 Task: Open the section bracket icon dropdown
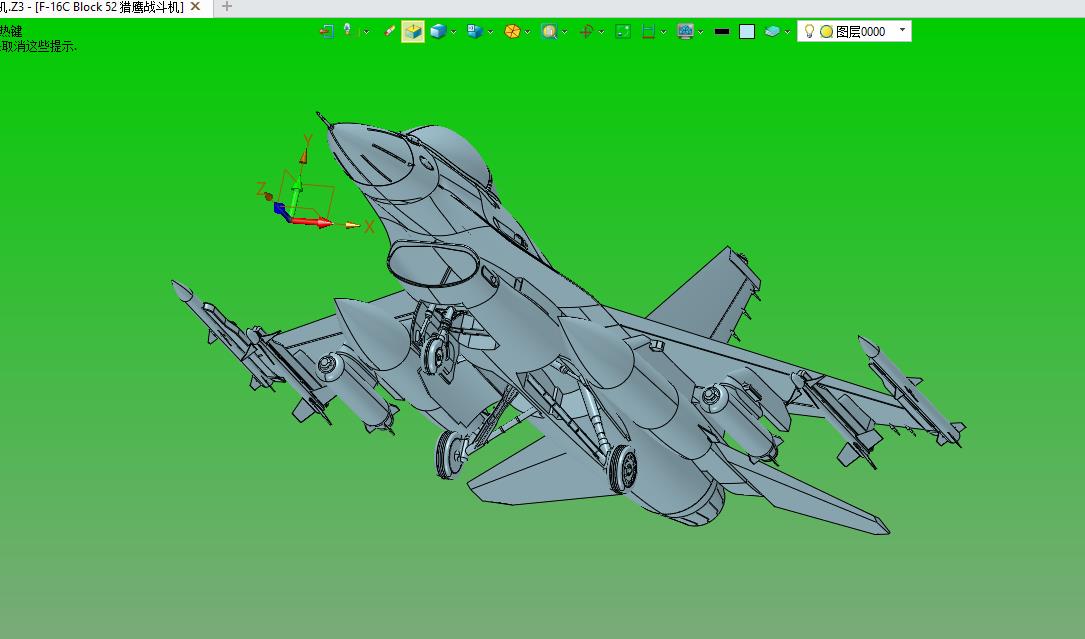click(664, 32)
